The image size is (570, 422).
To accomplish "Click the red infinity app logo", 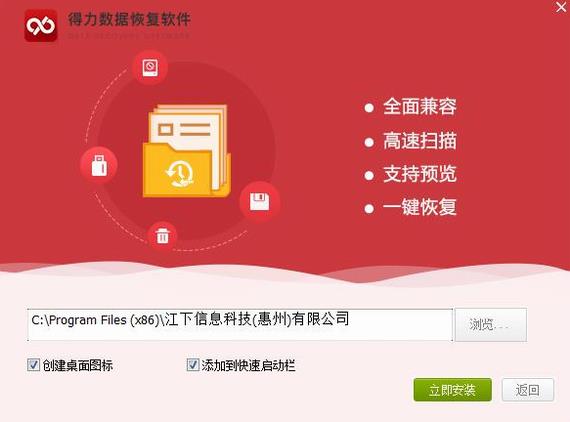I will [41, 26].
